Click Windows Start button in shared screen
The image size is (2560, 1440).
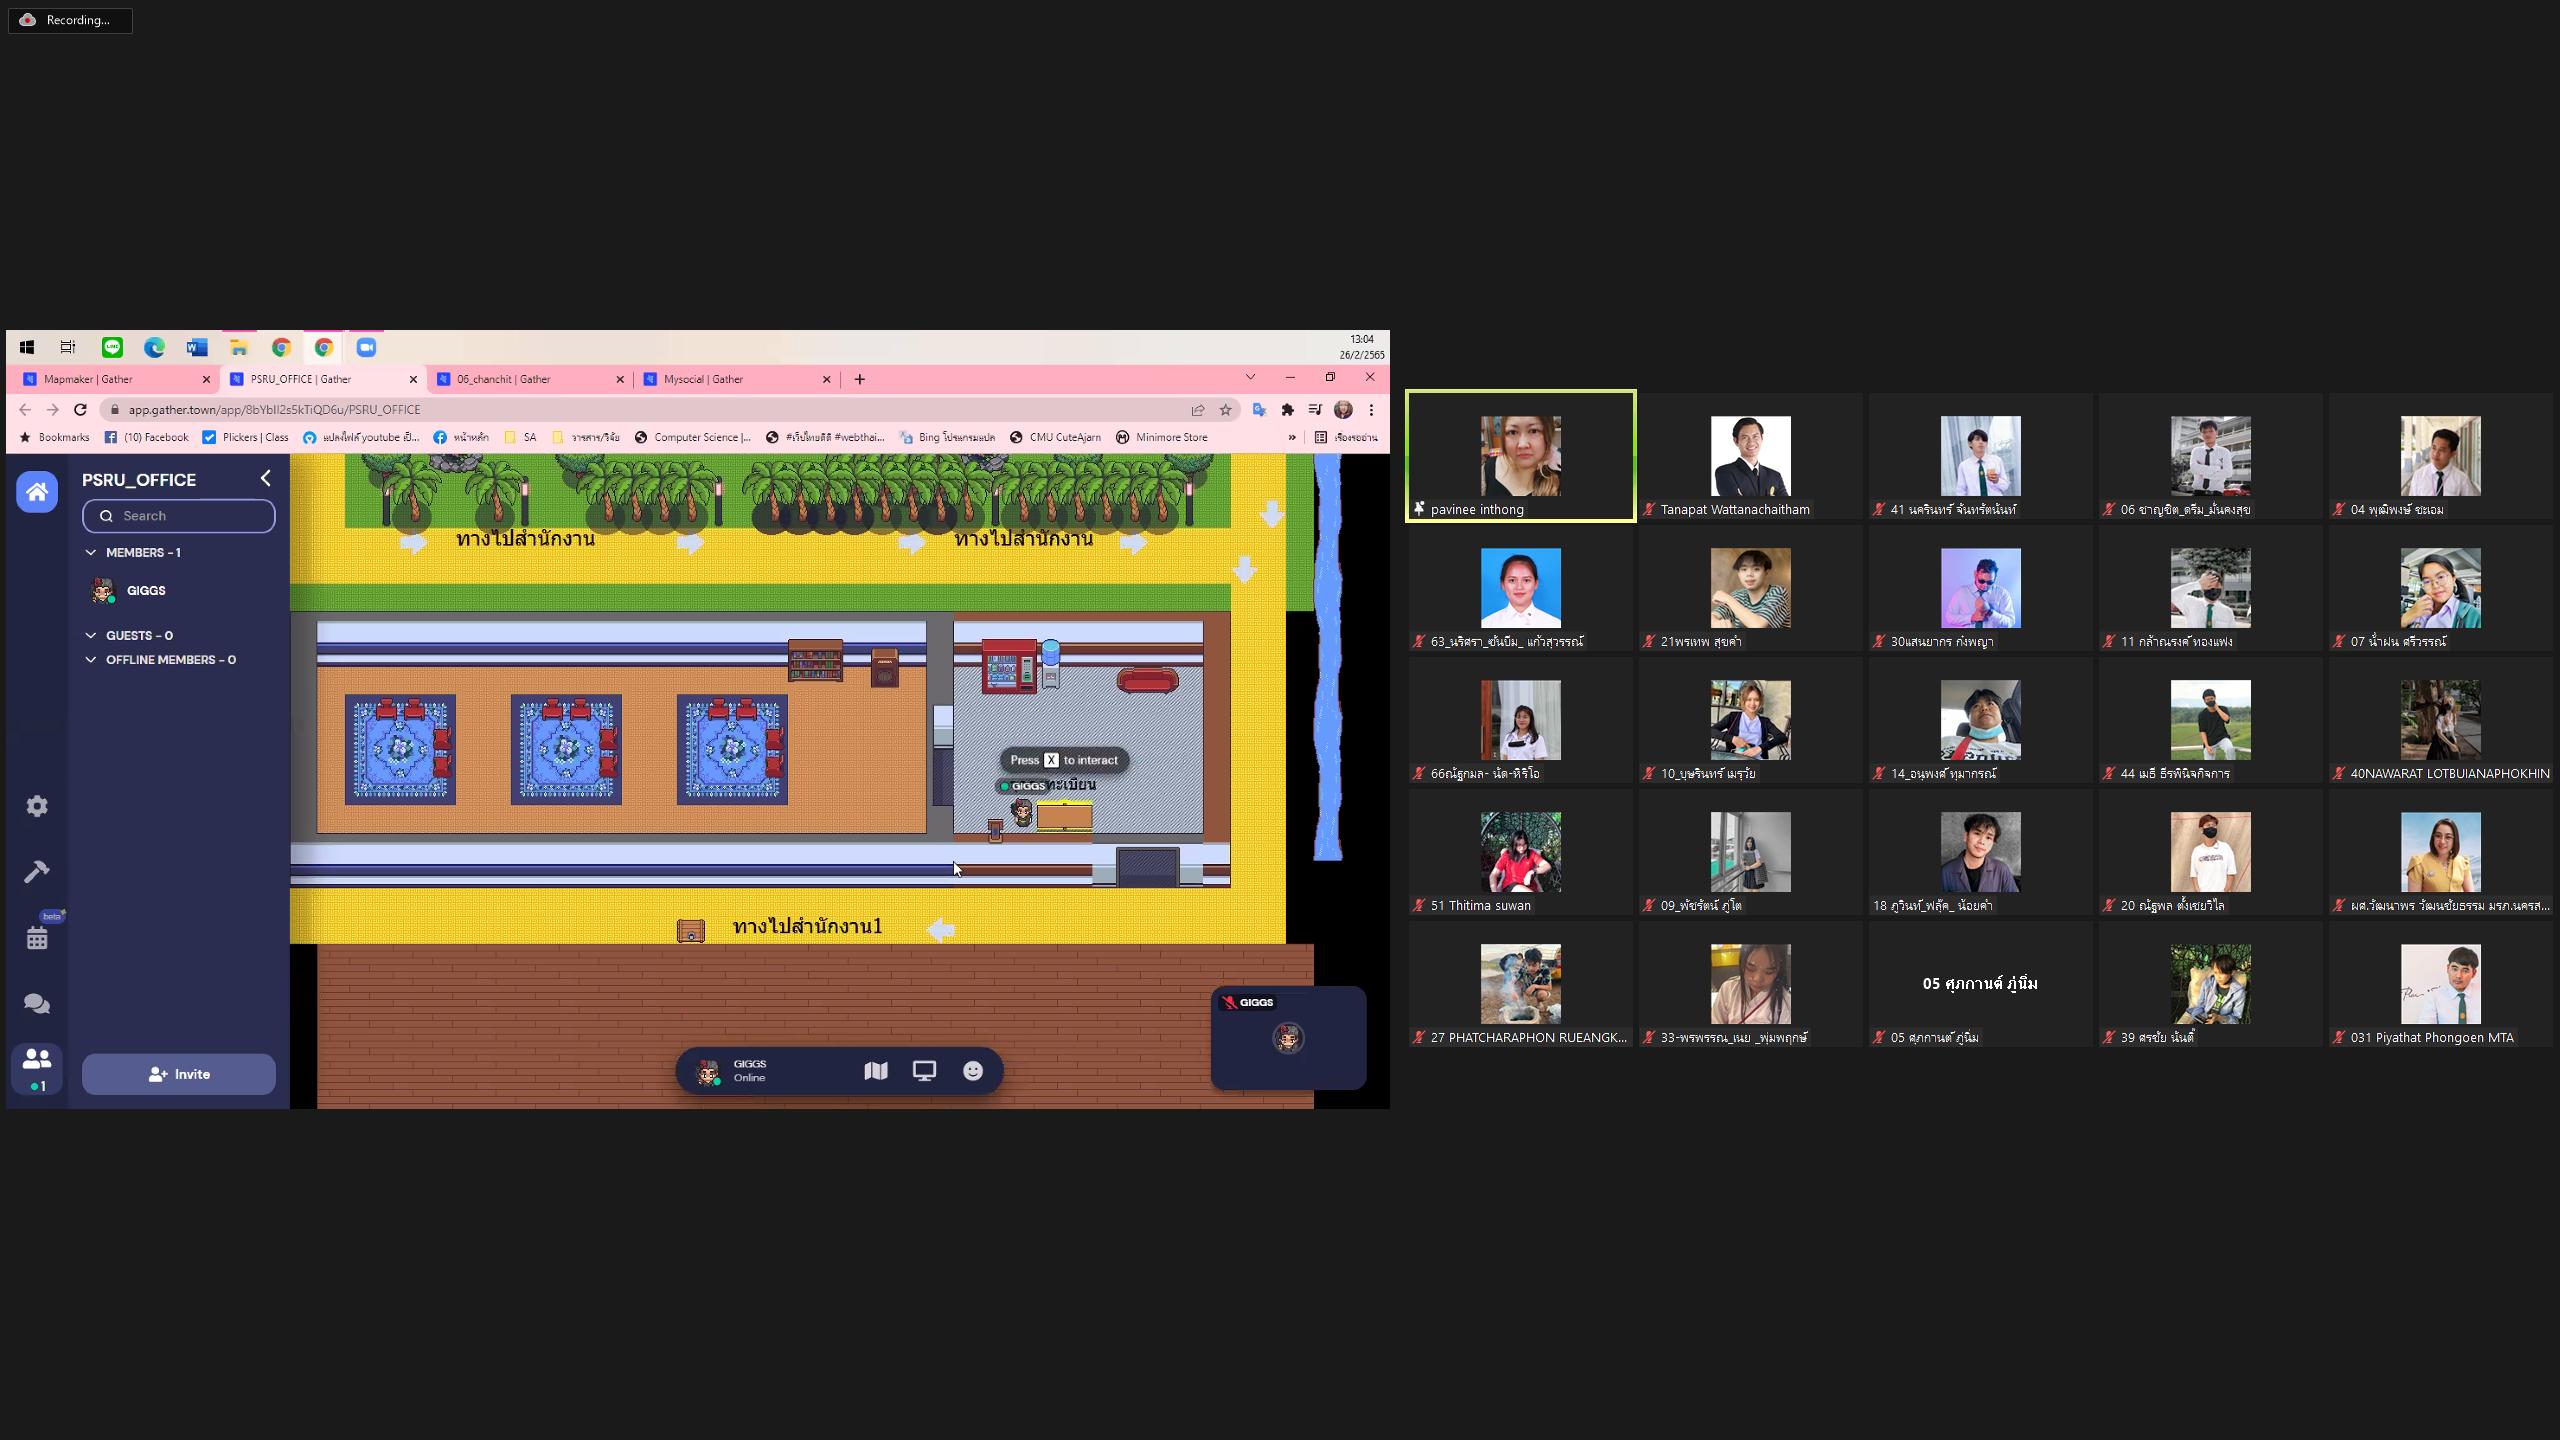27,347
